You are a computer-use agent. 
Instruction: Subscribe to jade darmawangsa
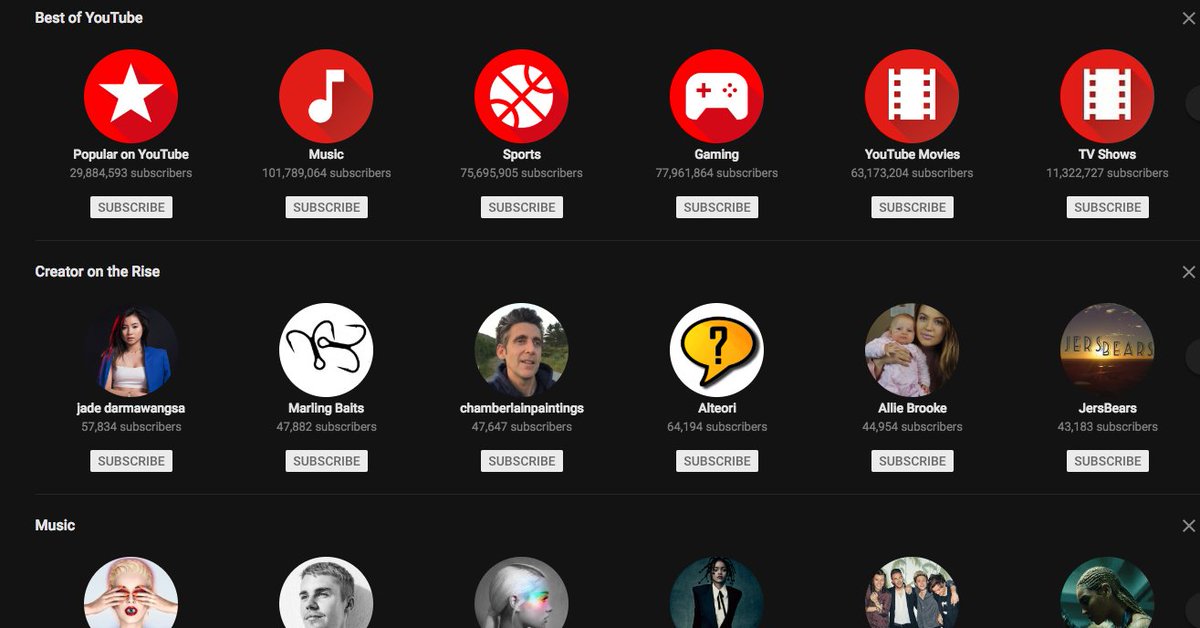point(131,461)
